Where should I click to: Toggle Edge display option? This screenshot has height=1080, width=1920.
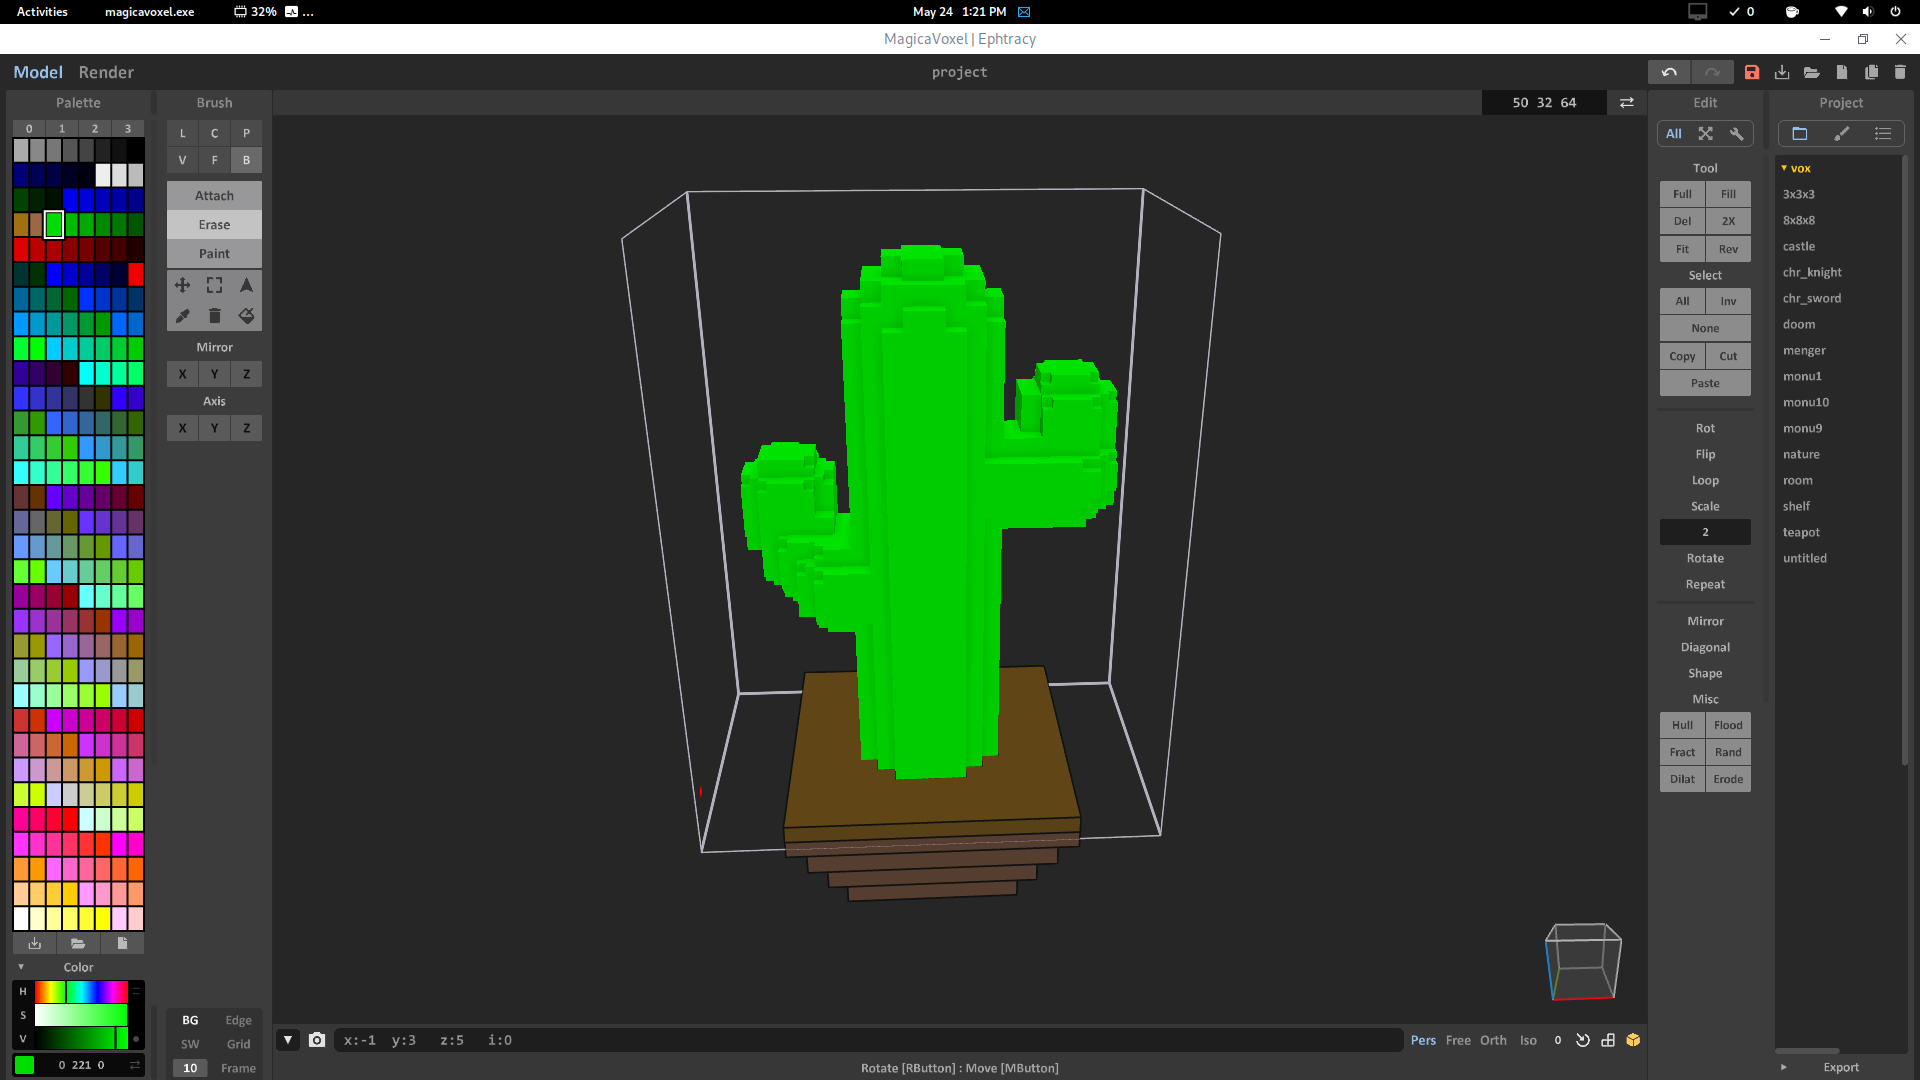pos(238,1020)
